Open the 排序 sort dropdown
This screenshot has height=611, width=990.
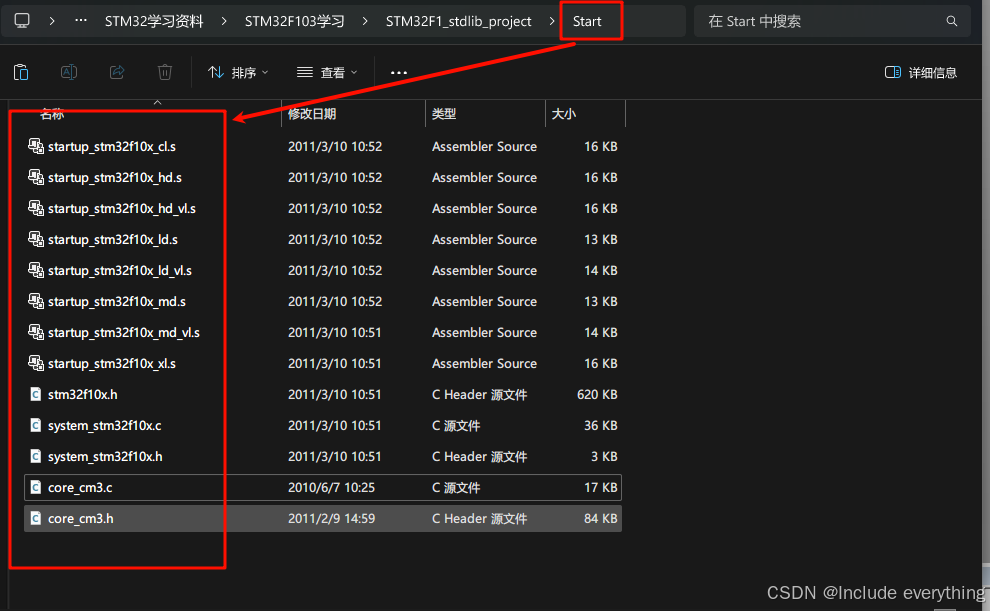click(x=238, y=73)
